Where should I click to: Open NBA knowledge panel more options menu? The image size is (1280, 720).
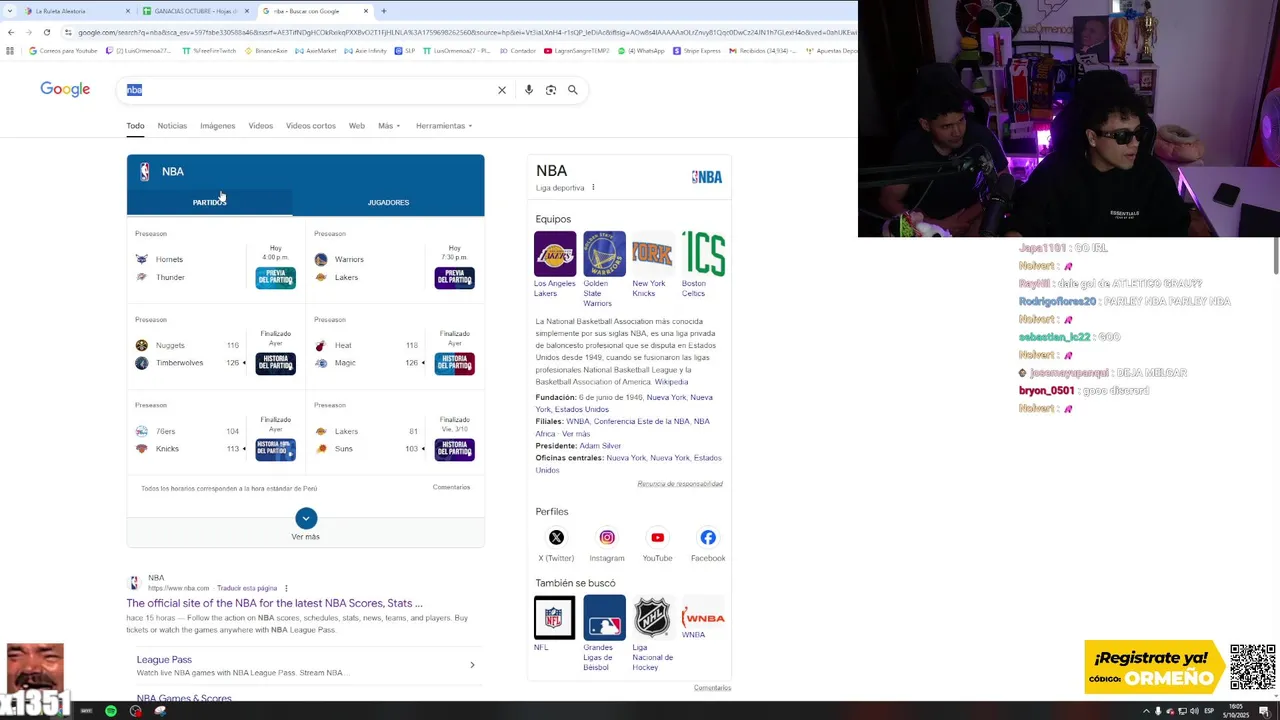pyautogui.click(x=593, y=187)
